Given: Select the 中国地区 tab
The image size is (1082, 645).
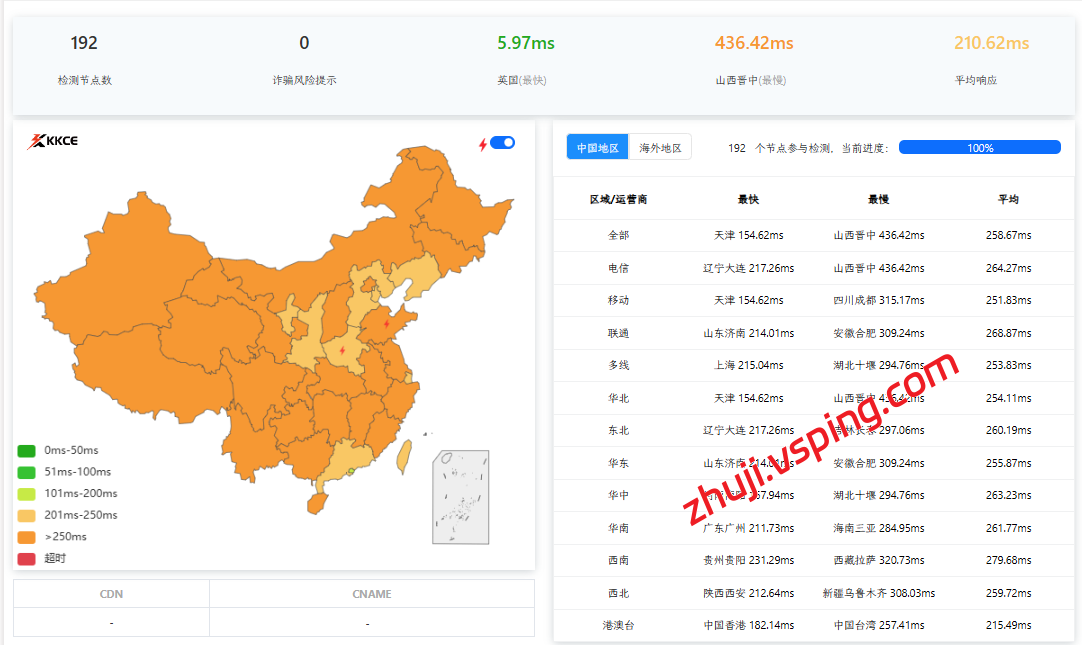Looking at the screenshot, I should [598, 148].
